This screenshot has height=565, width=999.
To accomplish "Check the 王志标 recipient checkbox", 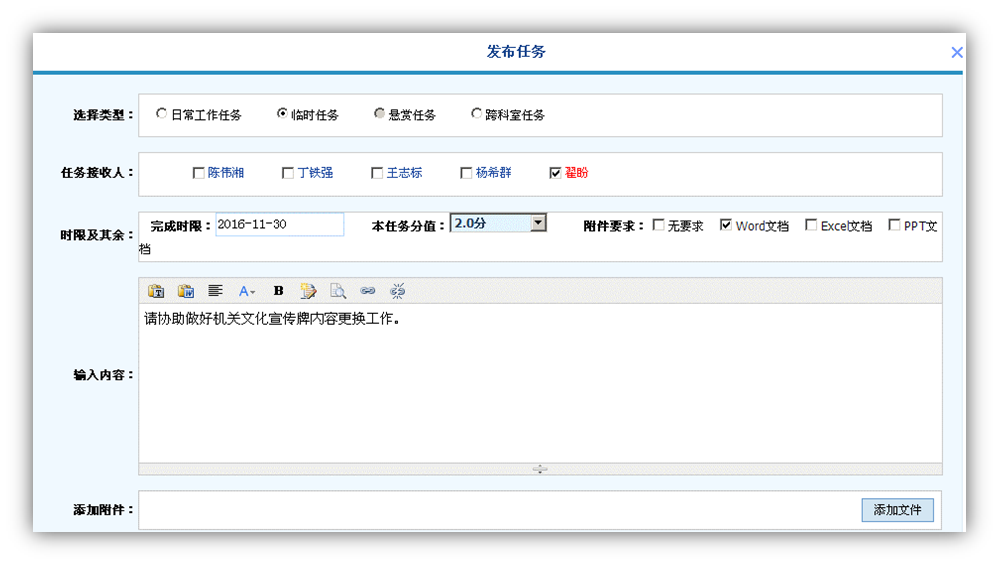I will pyautogui.click(x=377, y=173).
